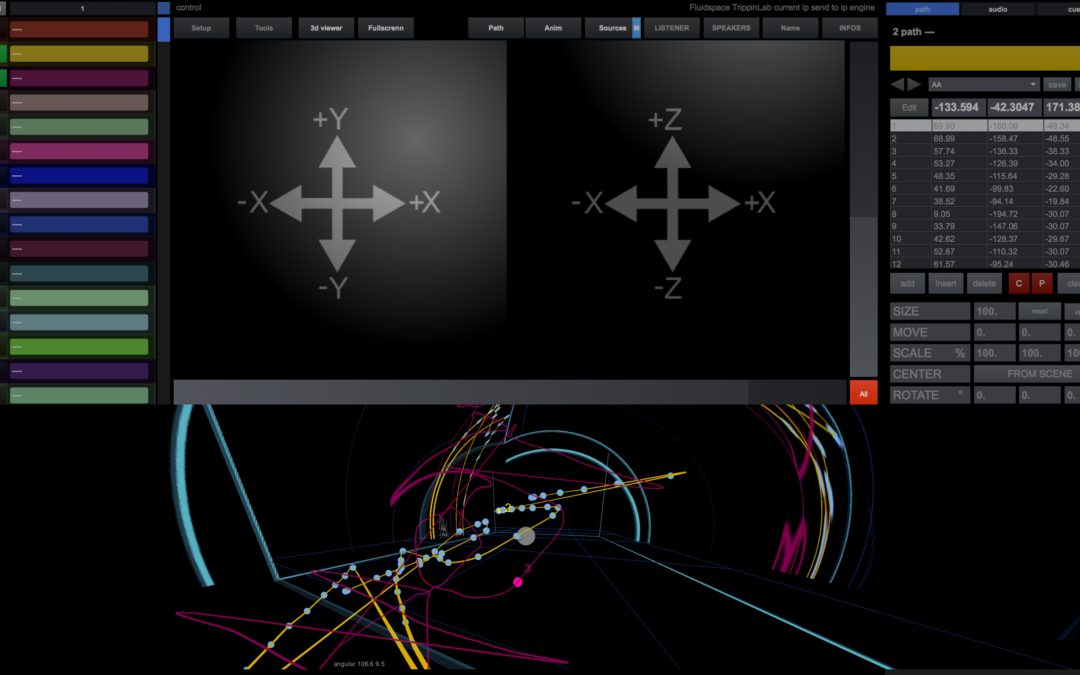Toggle the M button beside Sources
This screenshot has width=1080, height=675.
click(x=636, y=28)
